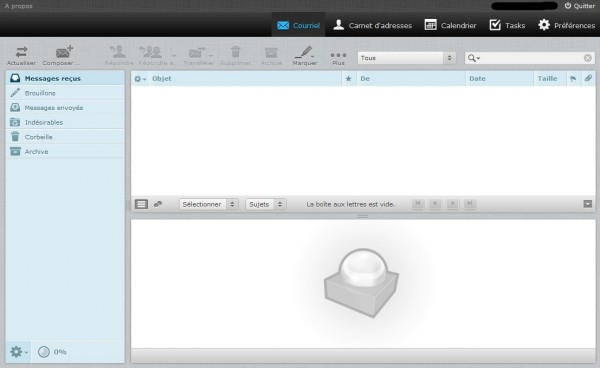Open the Marquer mark menu
Viewport: 600px width, 368px height.
click(305, 56)
